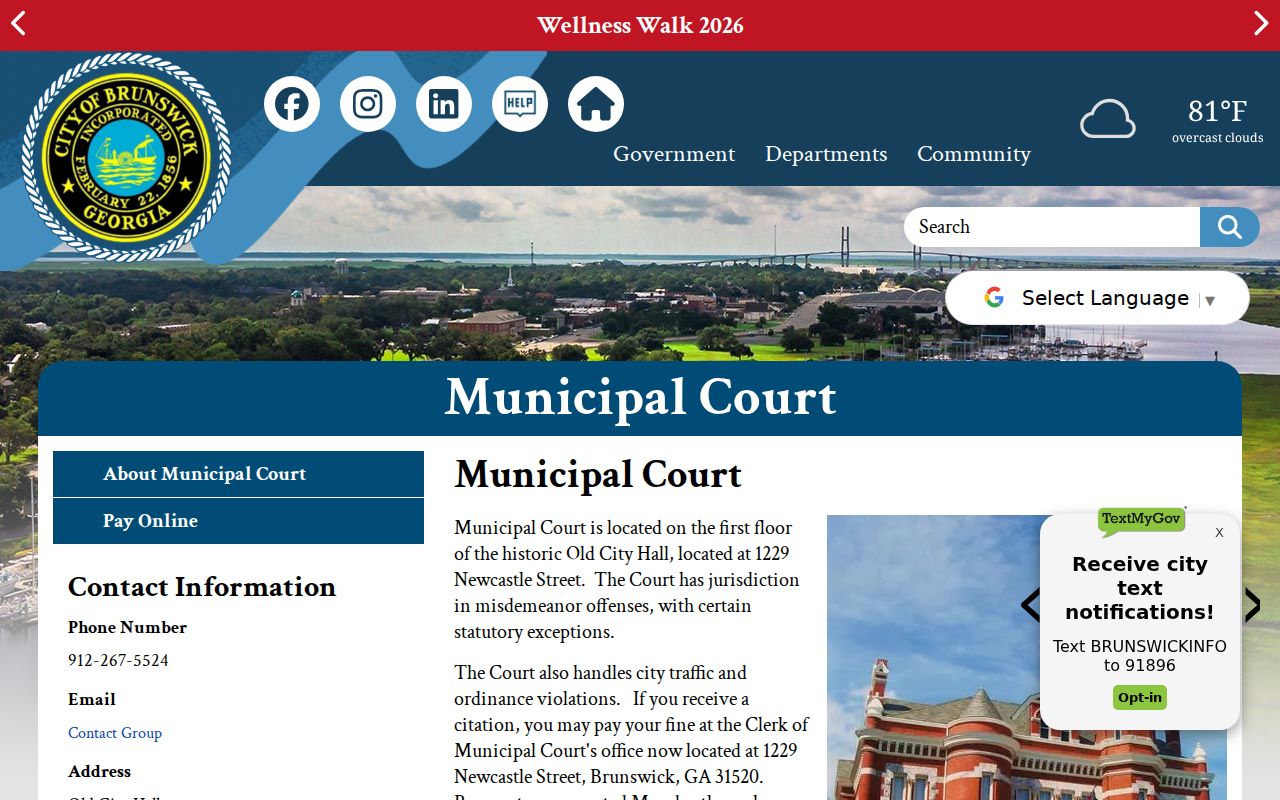Viewport: 1280px width, 800px height.
Task: Click the "overcast clouds" weather text
Action: pos(1217,138)
